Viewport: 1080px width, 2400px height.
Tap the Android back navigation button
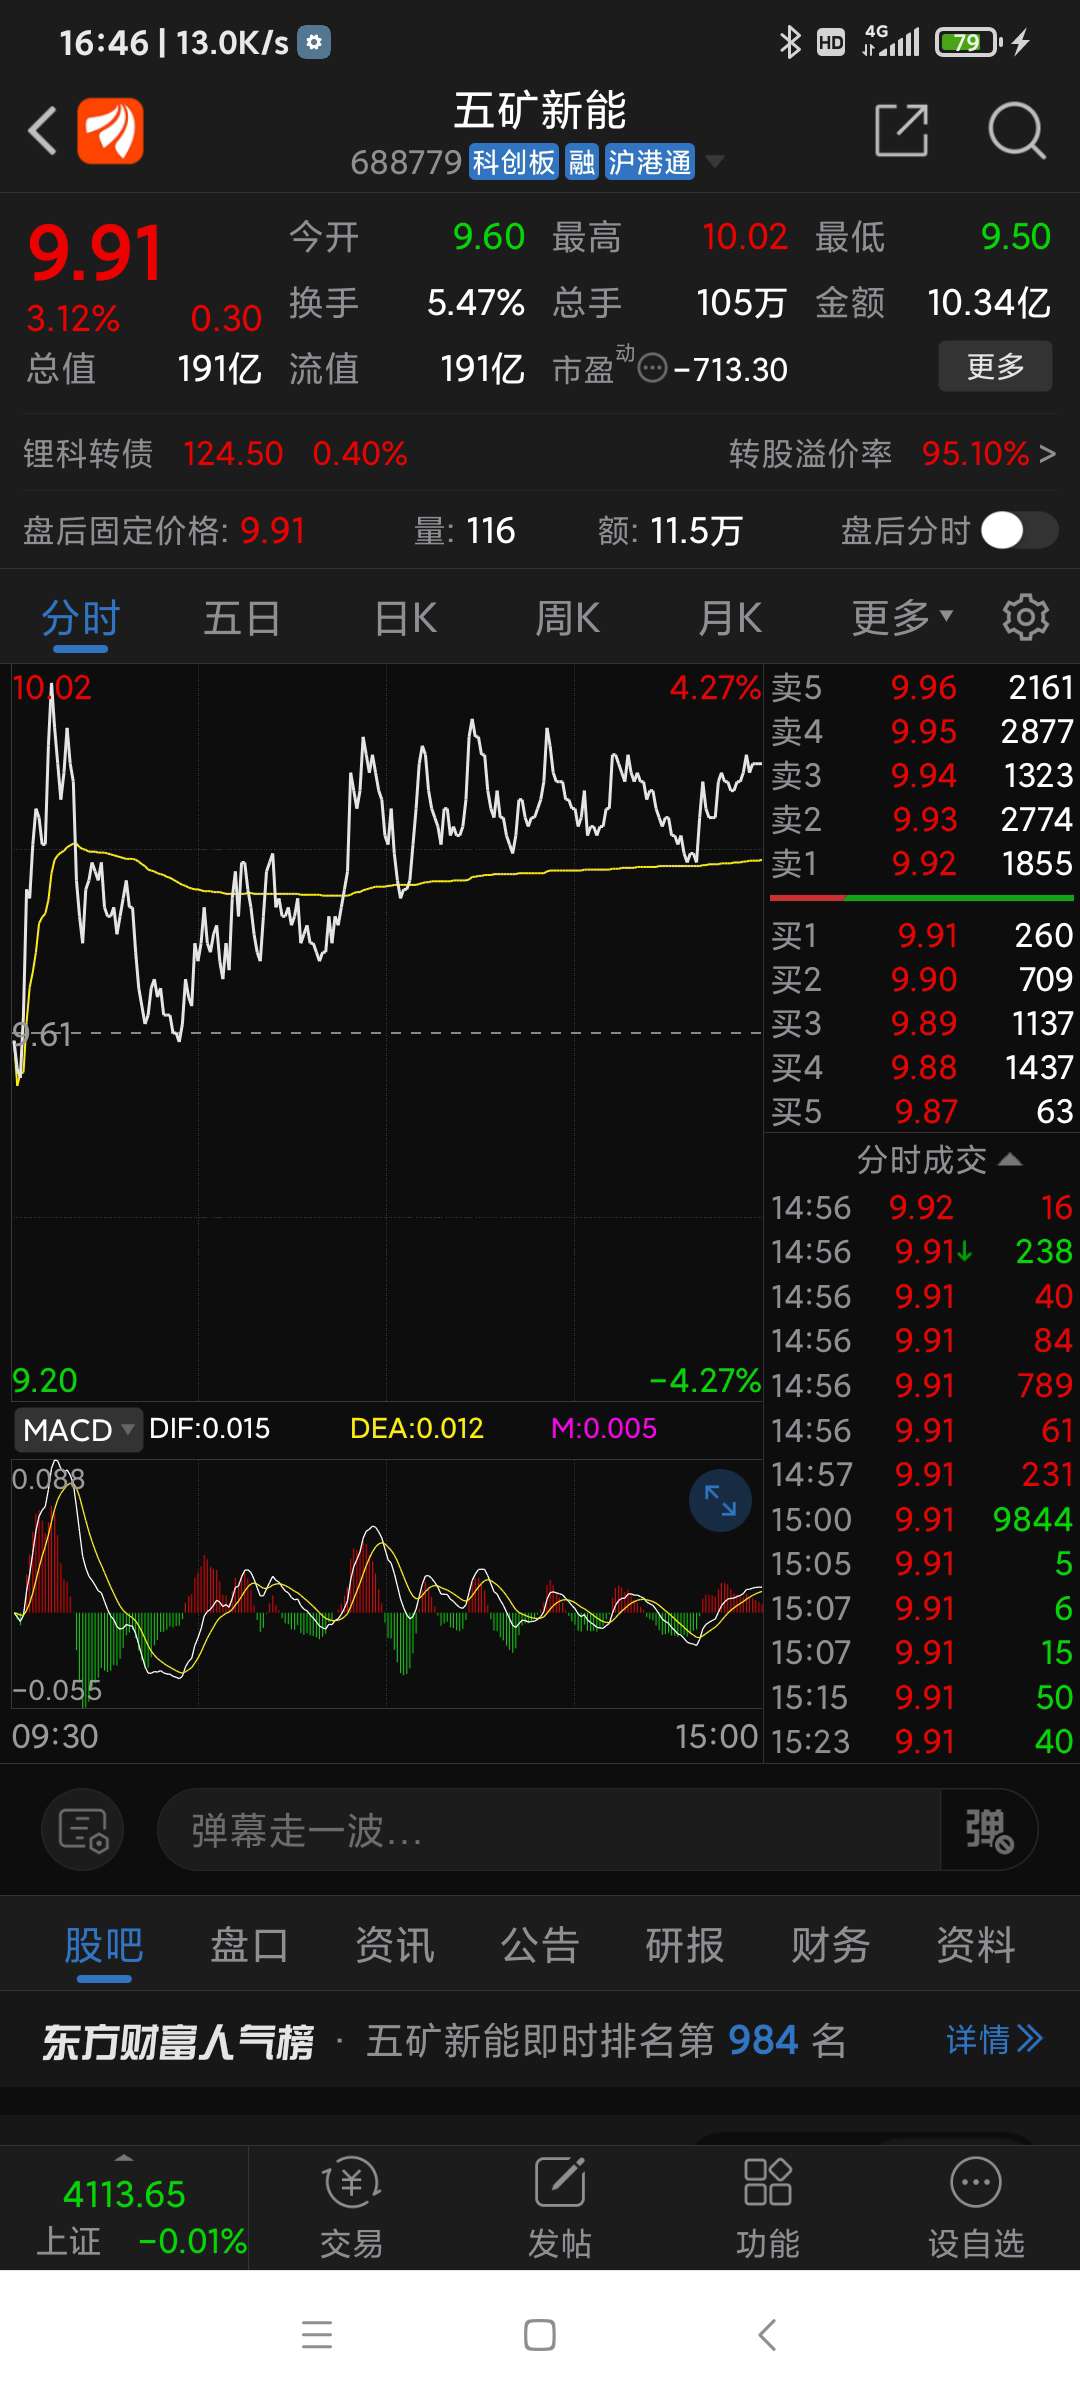767,2335
